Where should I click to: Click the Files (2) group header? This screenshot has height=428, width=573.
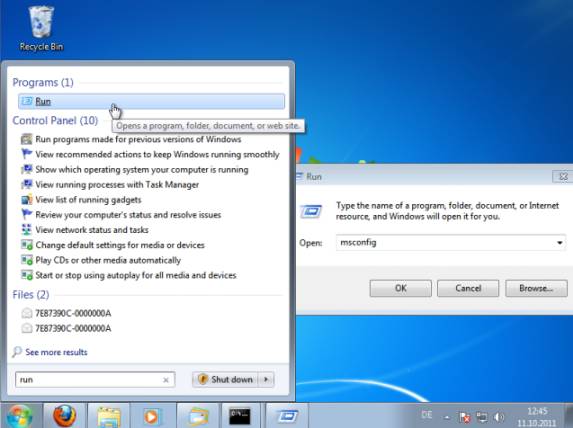click(x=31, y=295)
